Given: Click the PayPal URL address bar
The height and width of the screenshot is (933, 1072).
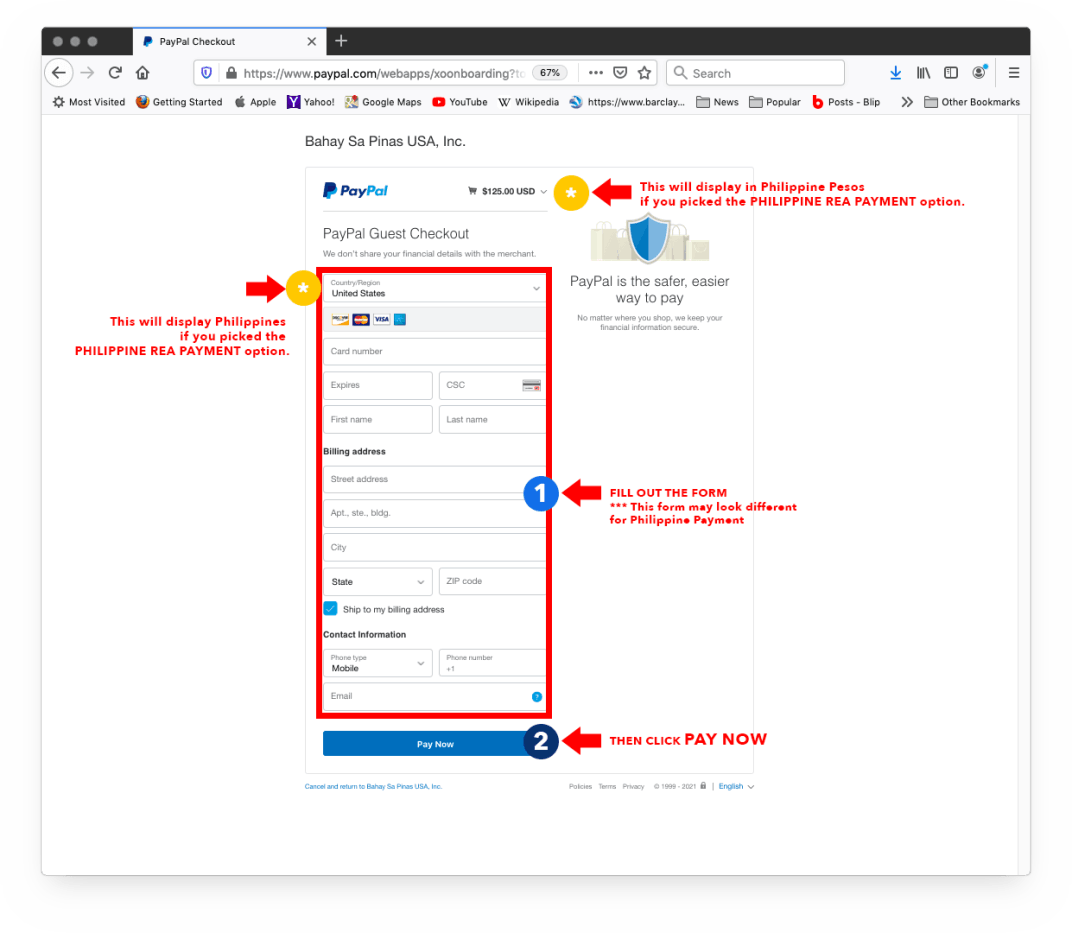Looking at the screenshot, I should (383, 73).
